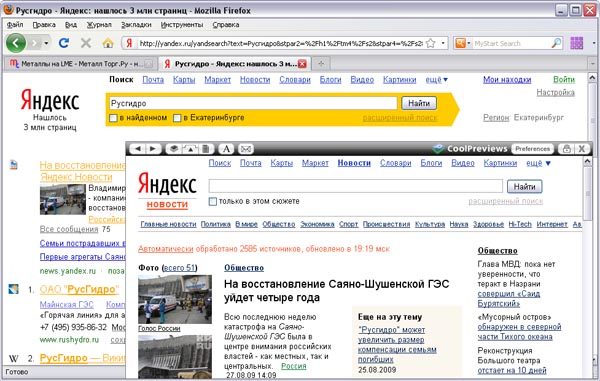The height and width of the screenshot is (381, 600).
Task: Open the search engine selector dropdown
Action: pos(461,43)
